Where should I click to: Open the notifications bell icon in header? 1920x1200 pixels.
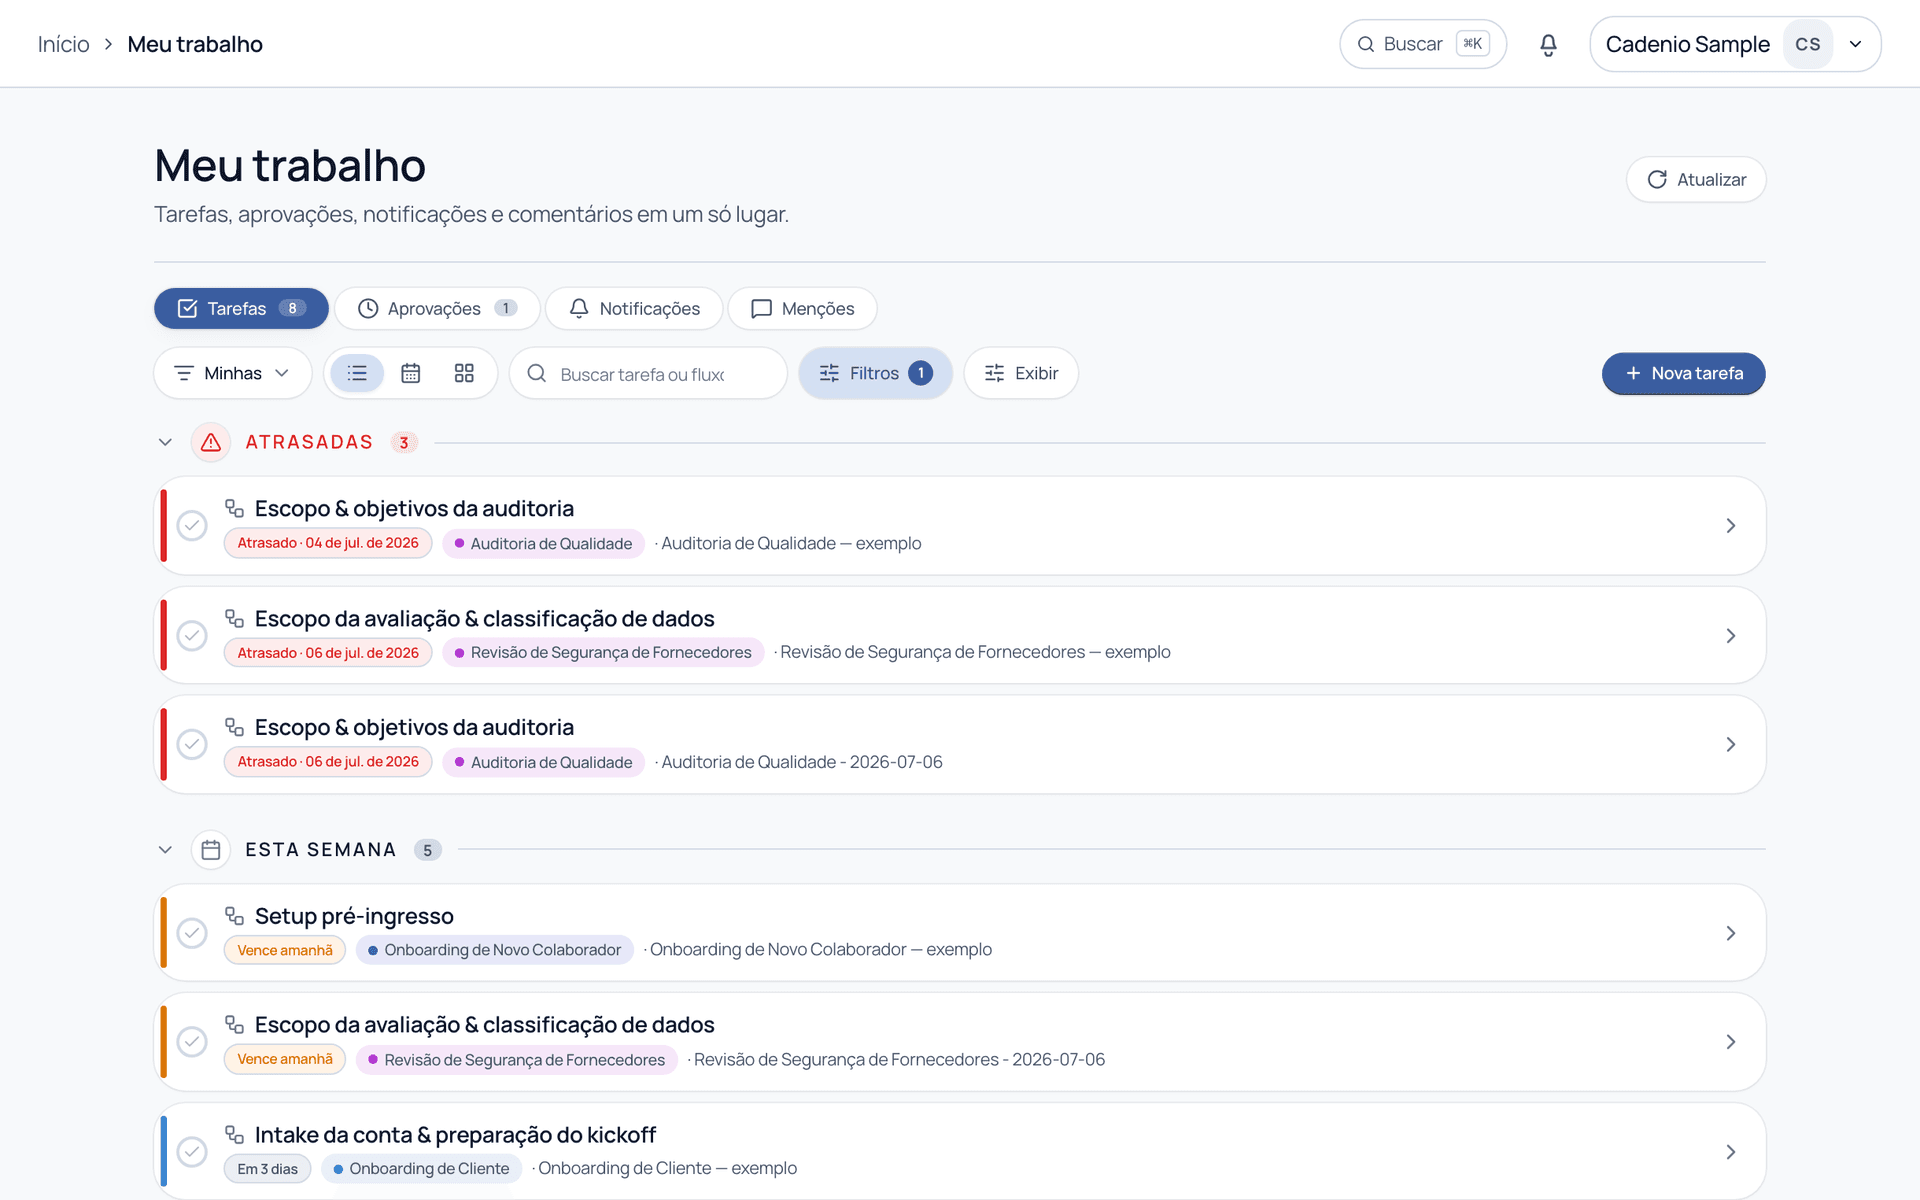tap(1548, 44)
